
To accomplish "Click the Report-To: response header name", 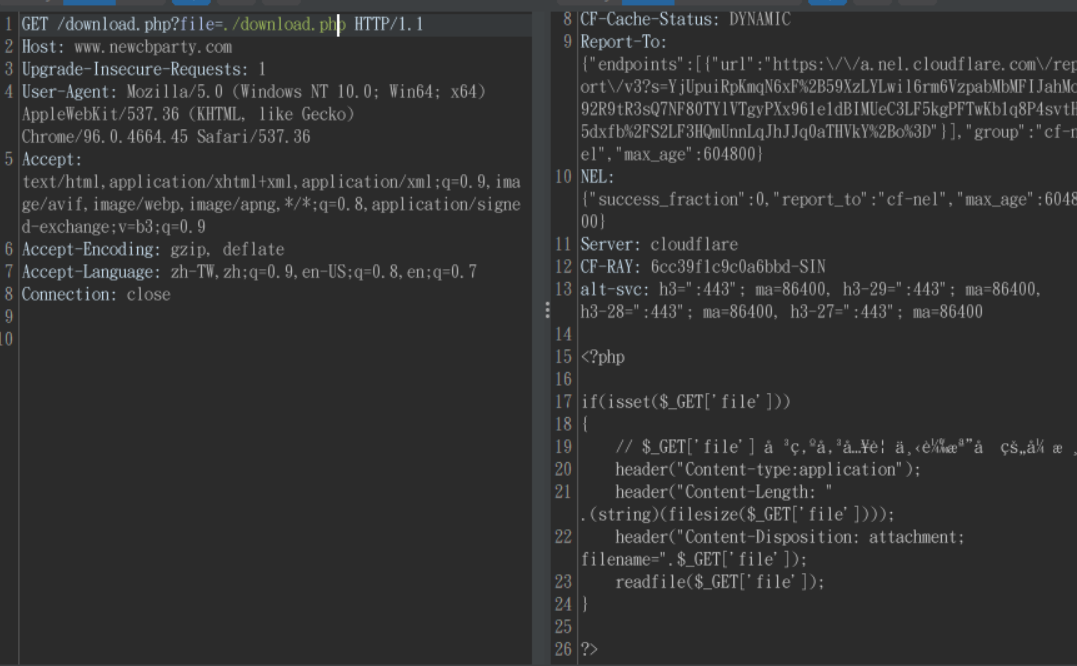I will [623, 43].
